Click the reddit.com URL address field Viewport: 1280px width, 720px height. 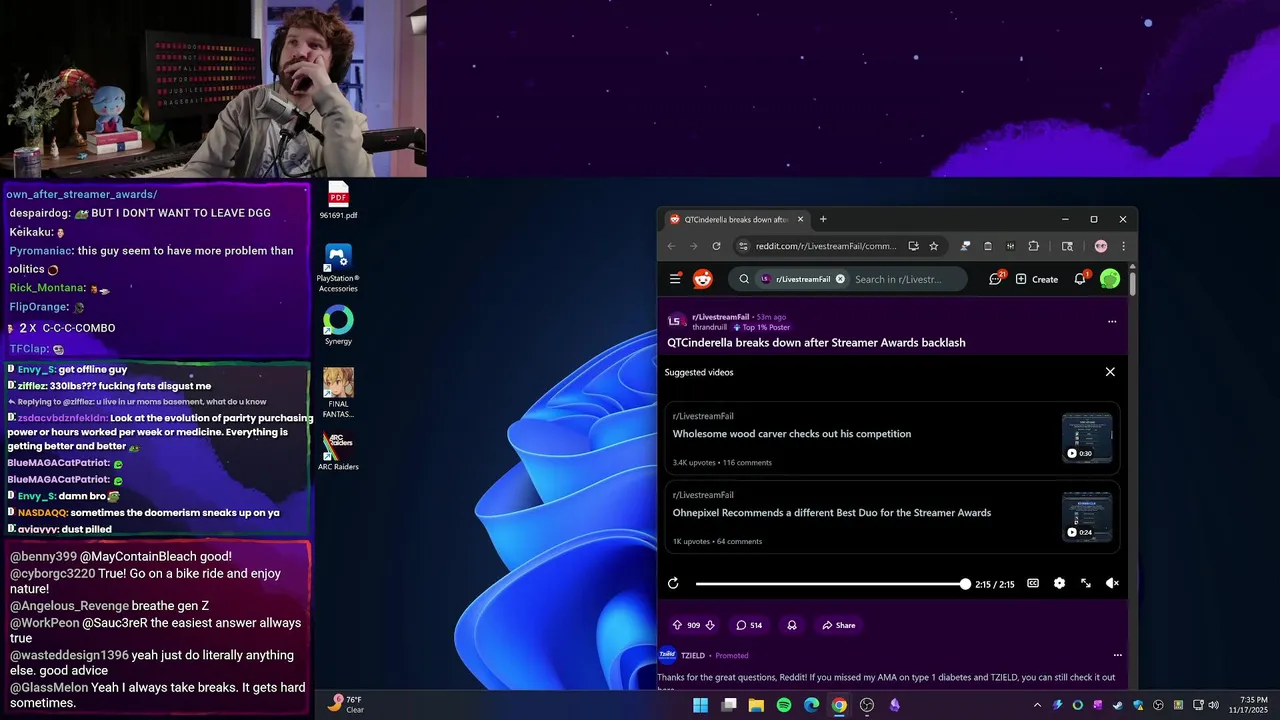825,246
